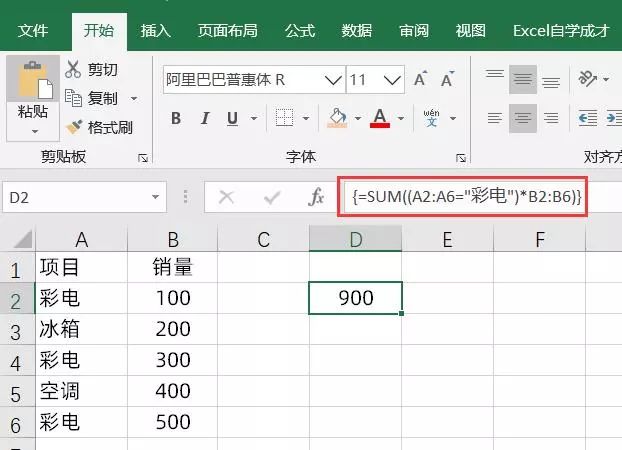
Task: Apply the red Font Color
Action: [380, 118]
